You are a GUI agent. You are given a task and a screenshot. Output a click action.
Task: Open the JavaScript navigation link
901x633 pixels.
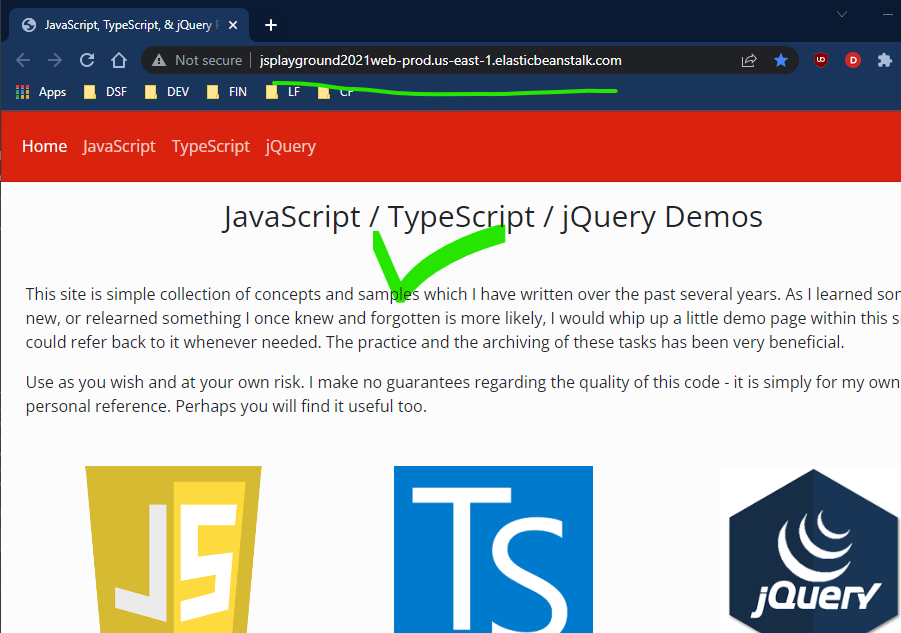[119, 146]
